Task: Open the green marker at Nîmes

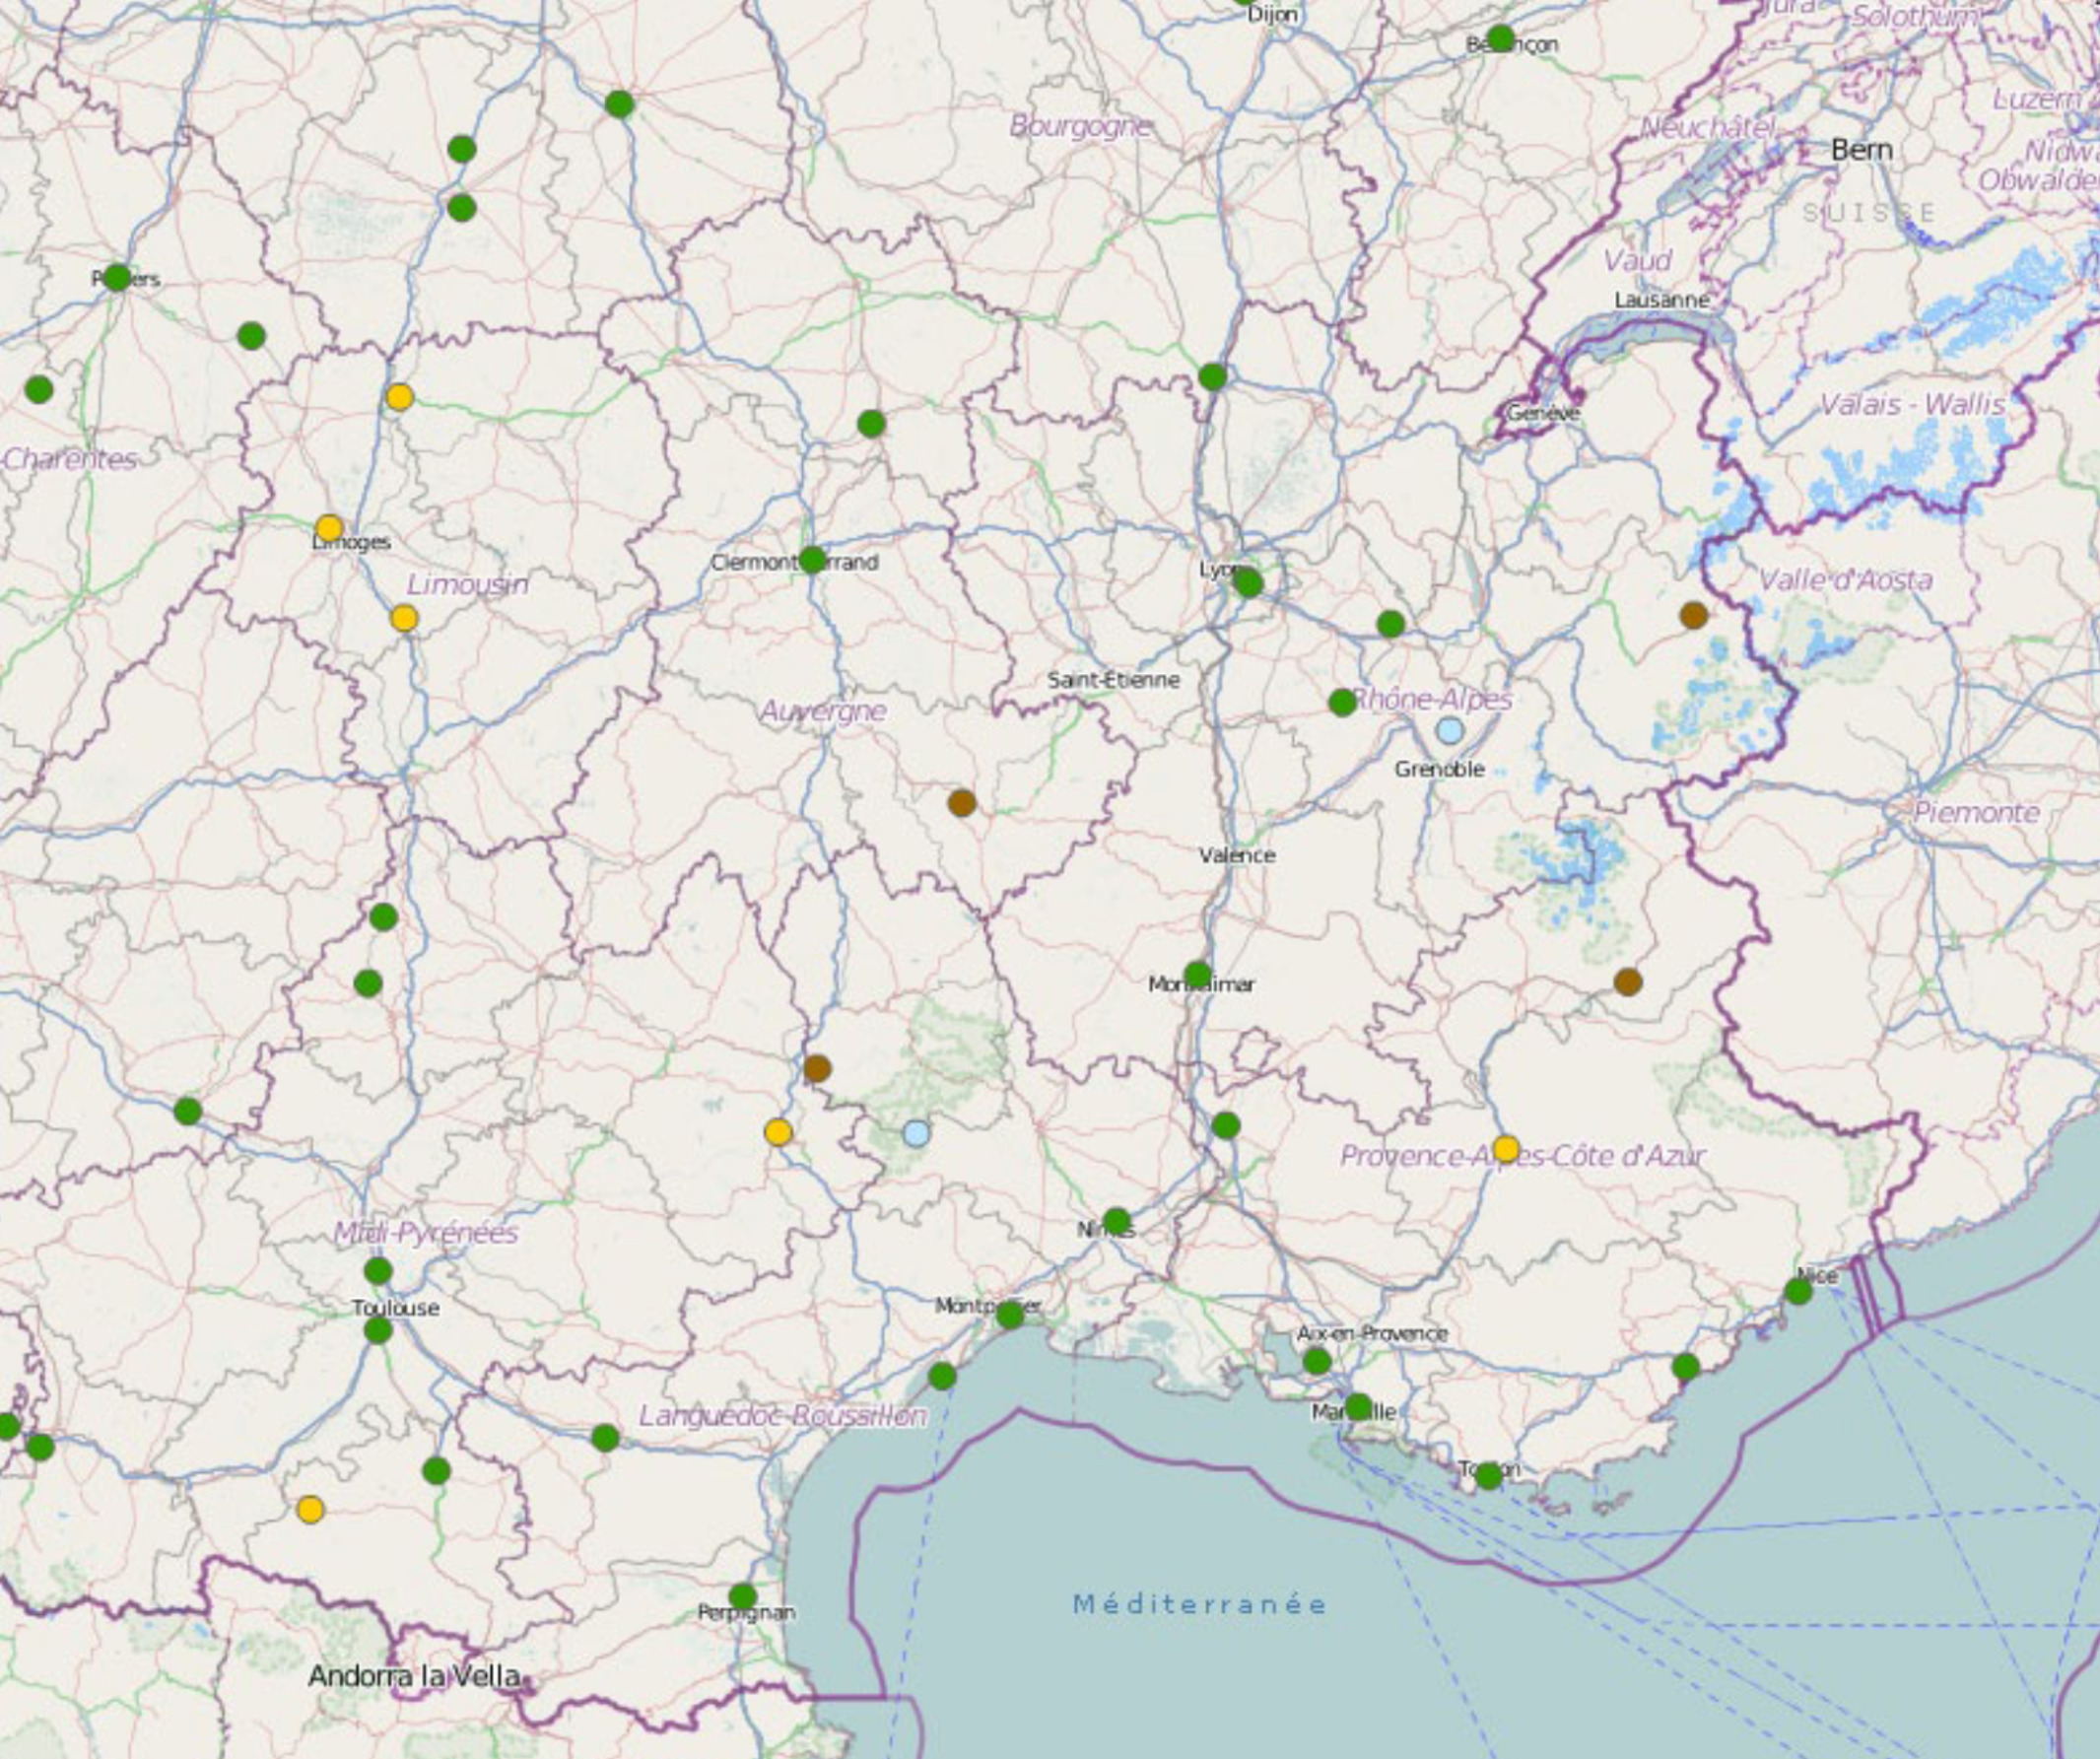Action: 1117,1221
